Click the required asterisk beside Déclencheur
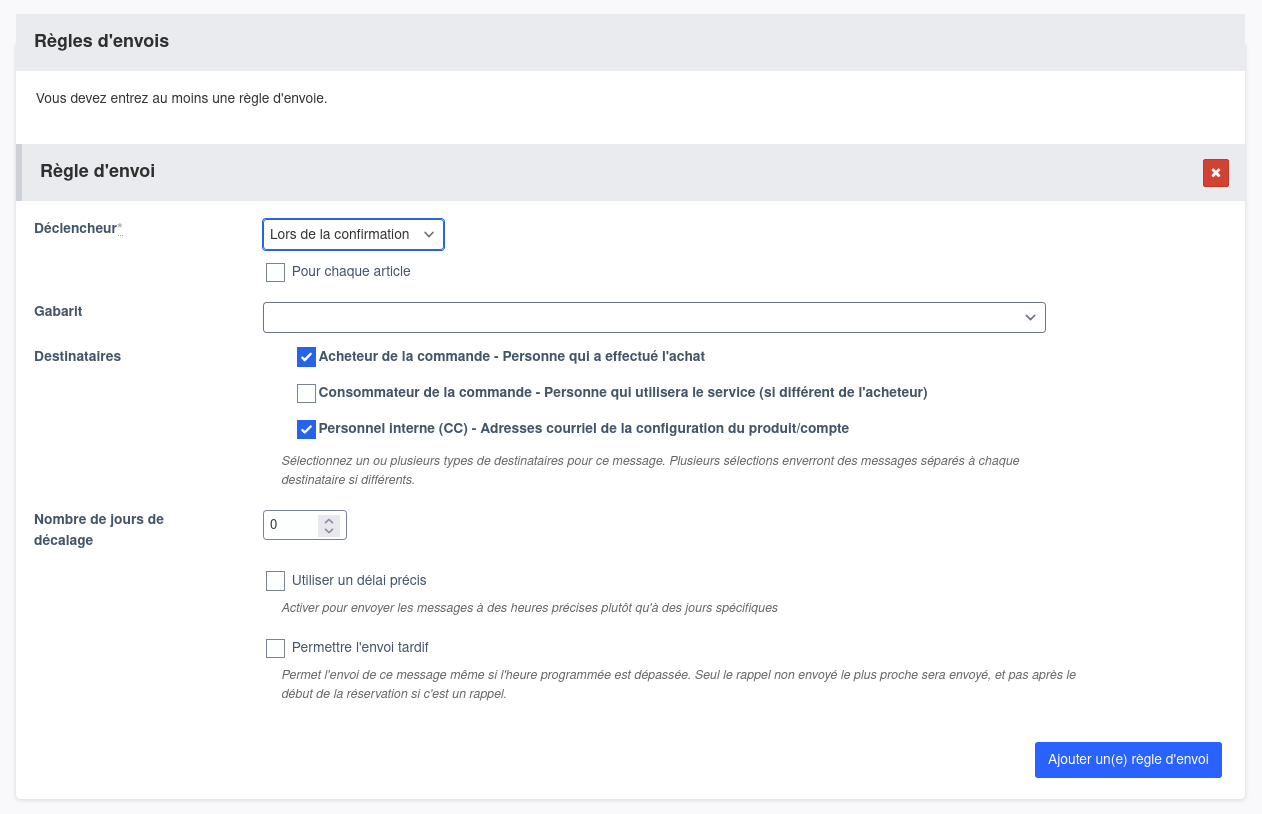 click(120, 228)
